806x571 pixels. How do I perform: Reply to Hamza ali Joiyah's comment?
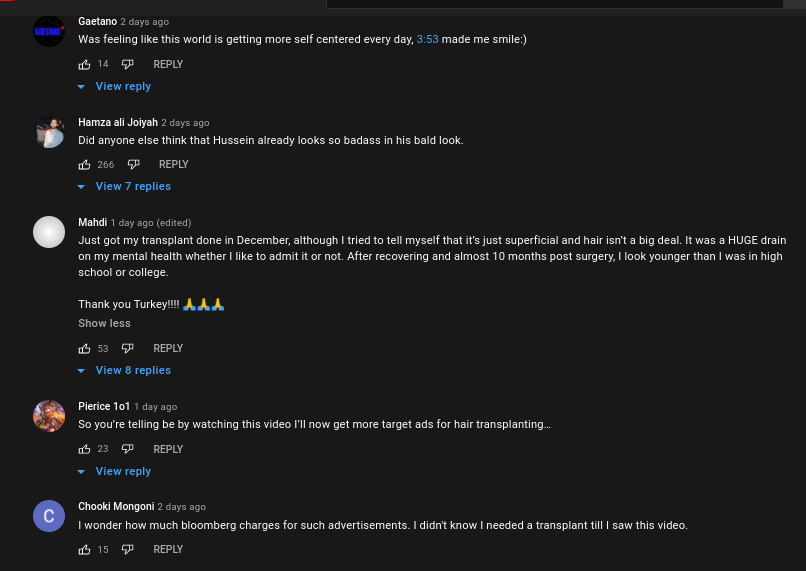(174, 164)
